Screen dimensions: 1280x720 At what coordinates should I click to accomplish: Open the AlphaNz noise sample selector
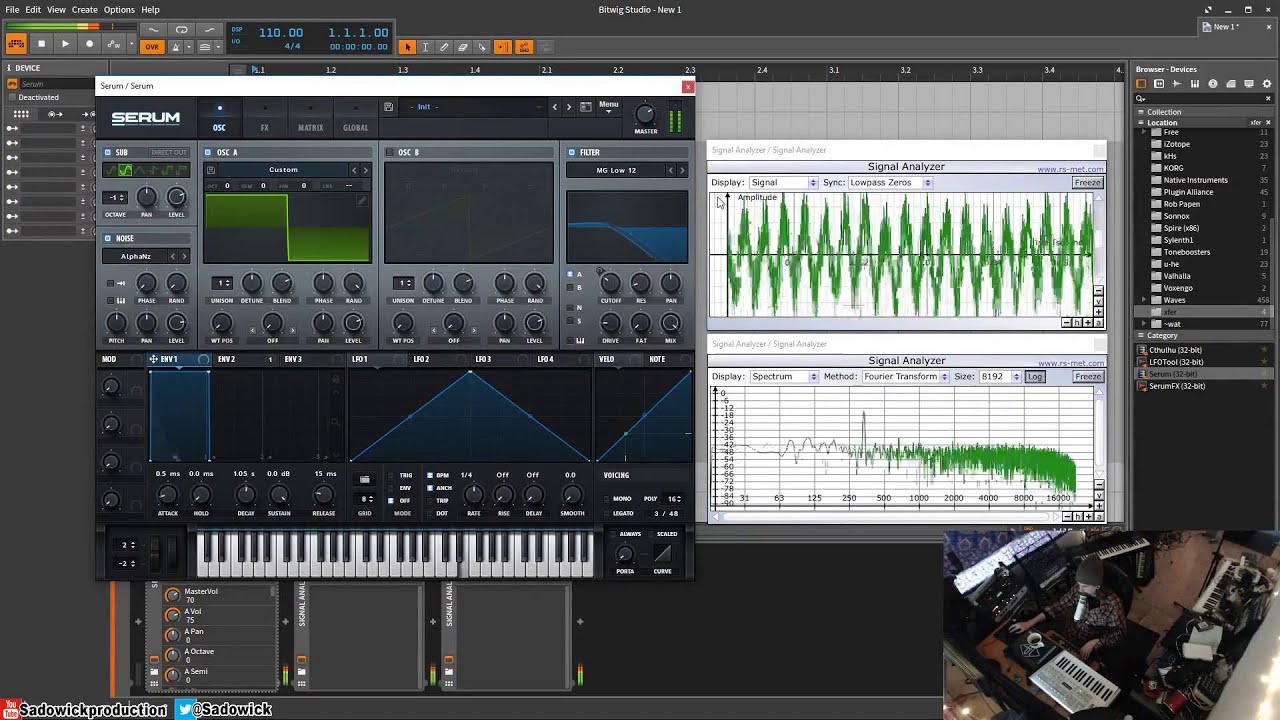[136, 256]
